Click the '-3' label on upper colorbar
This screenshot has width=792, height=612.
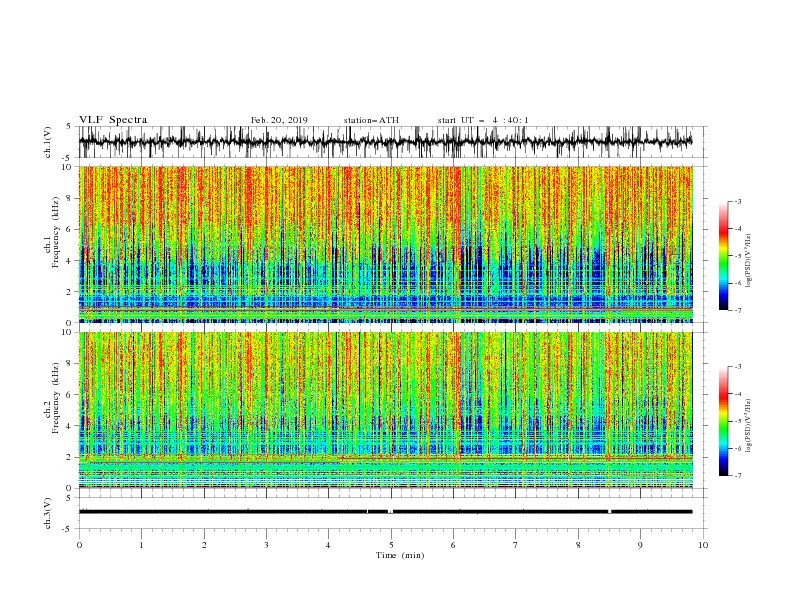tap(737, 201)
